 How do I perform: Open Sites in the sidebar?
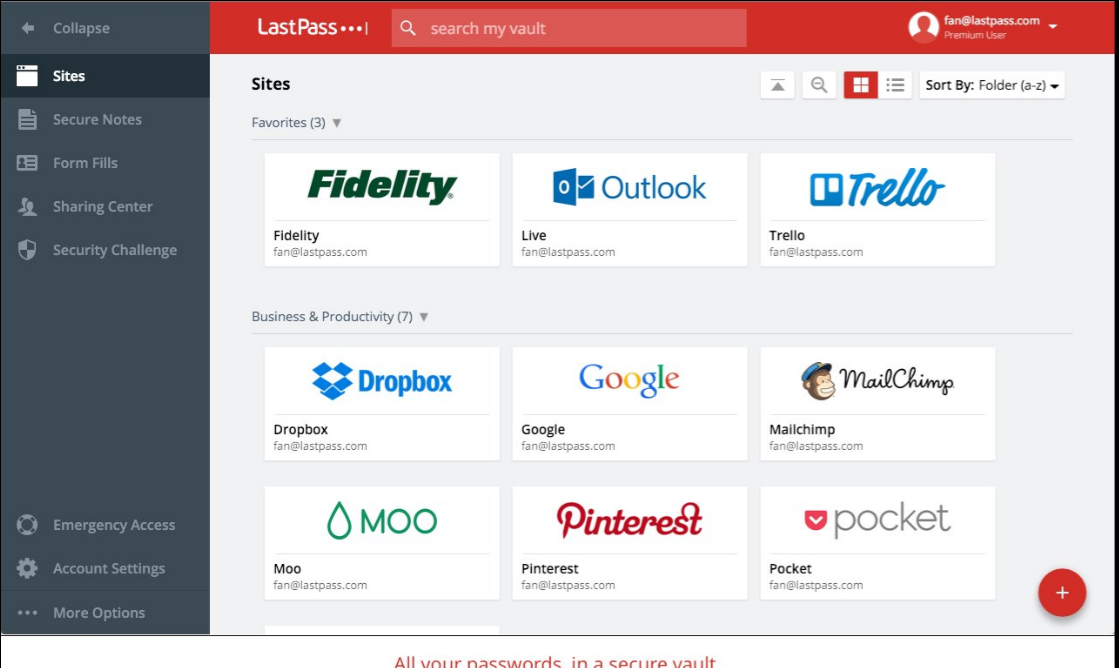click(x=105, y=76)
